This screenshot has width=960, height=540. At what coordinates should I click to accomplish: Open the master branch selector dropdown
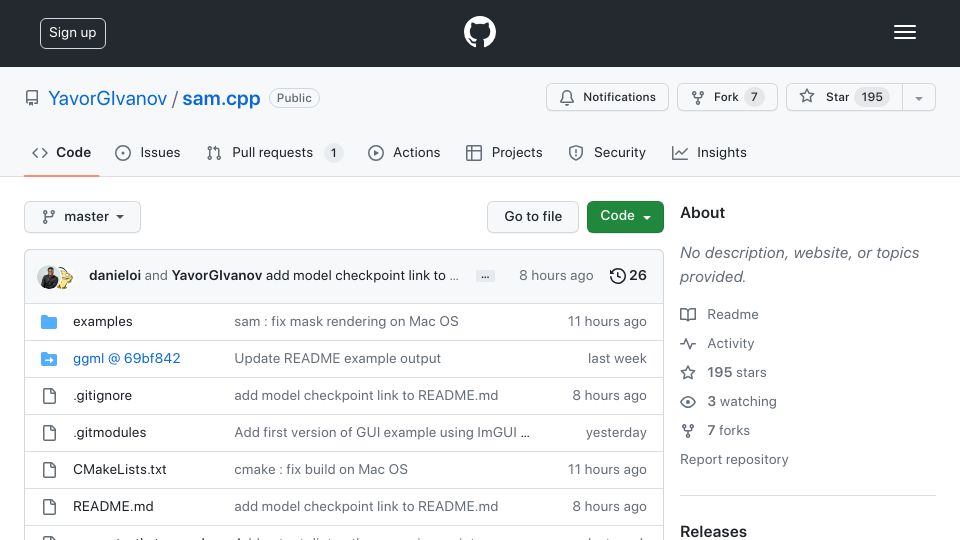83,217
